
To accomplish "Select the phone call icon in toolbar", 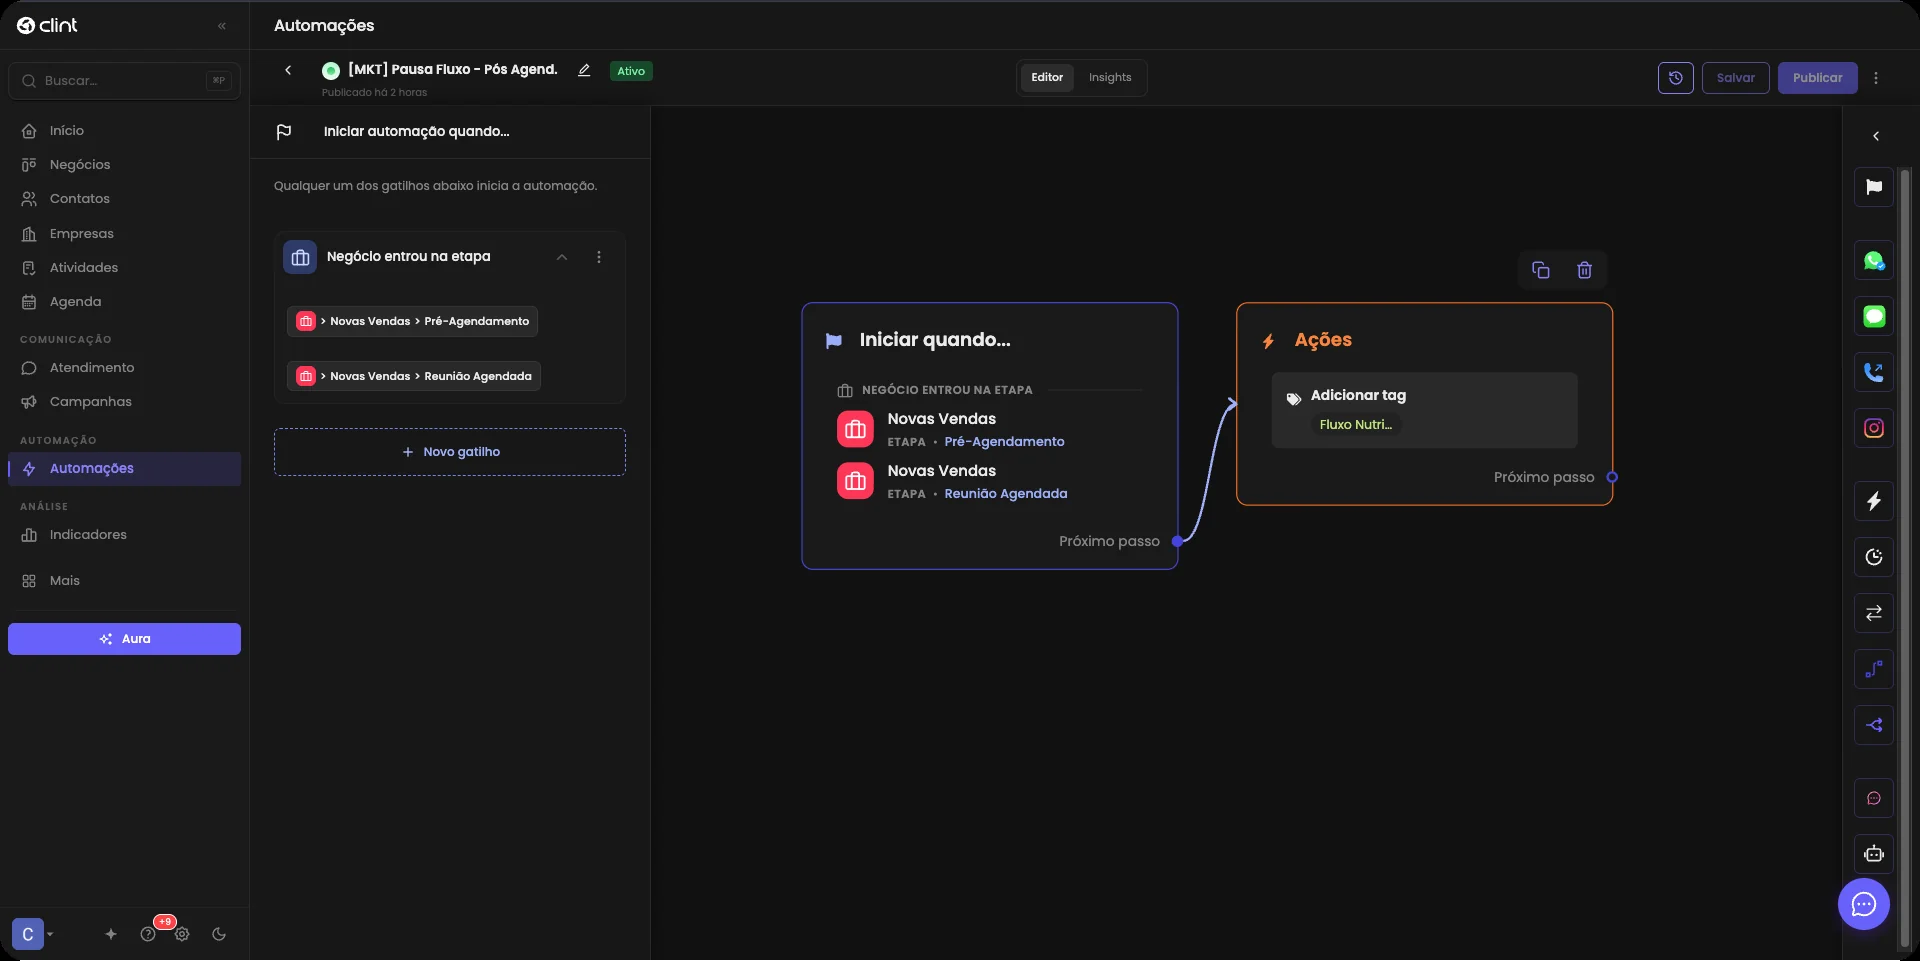I will tap(1874, 373).
